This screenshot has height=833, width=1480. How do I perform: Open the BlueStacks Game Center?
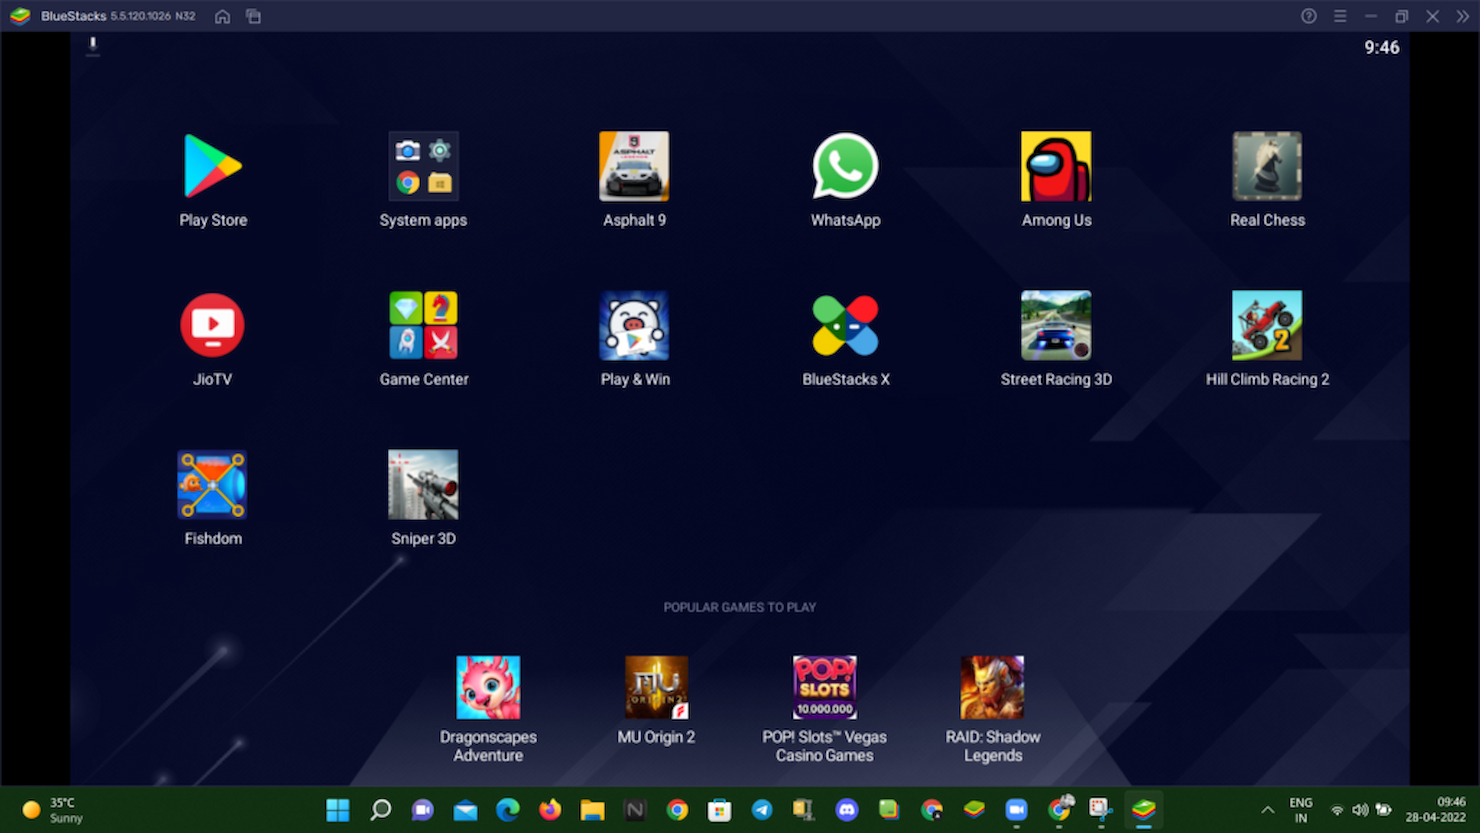(x=423, y=325)
